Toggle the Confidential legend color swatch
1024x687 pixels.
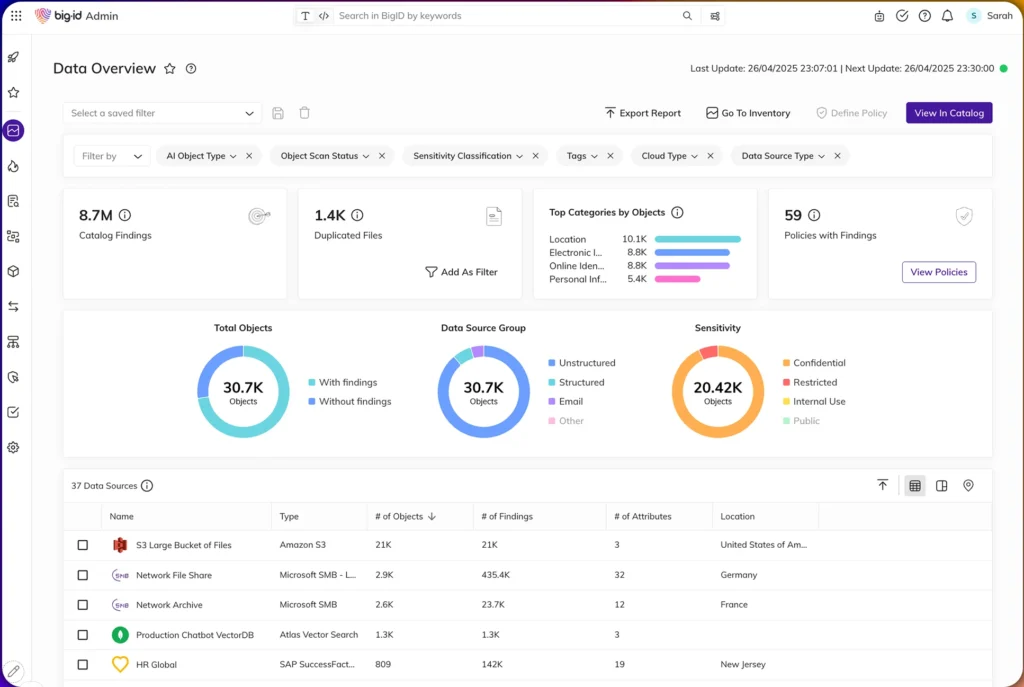tap(786, 363)
